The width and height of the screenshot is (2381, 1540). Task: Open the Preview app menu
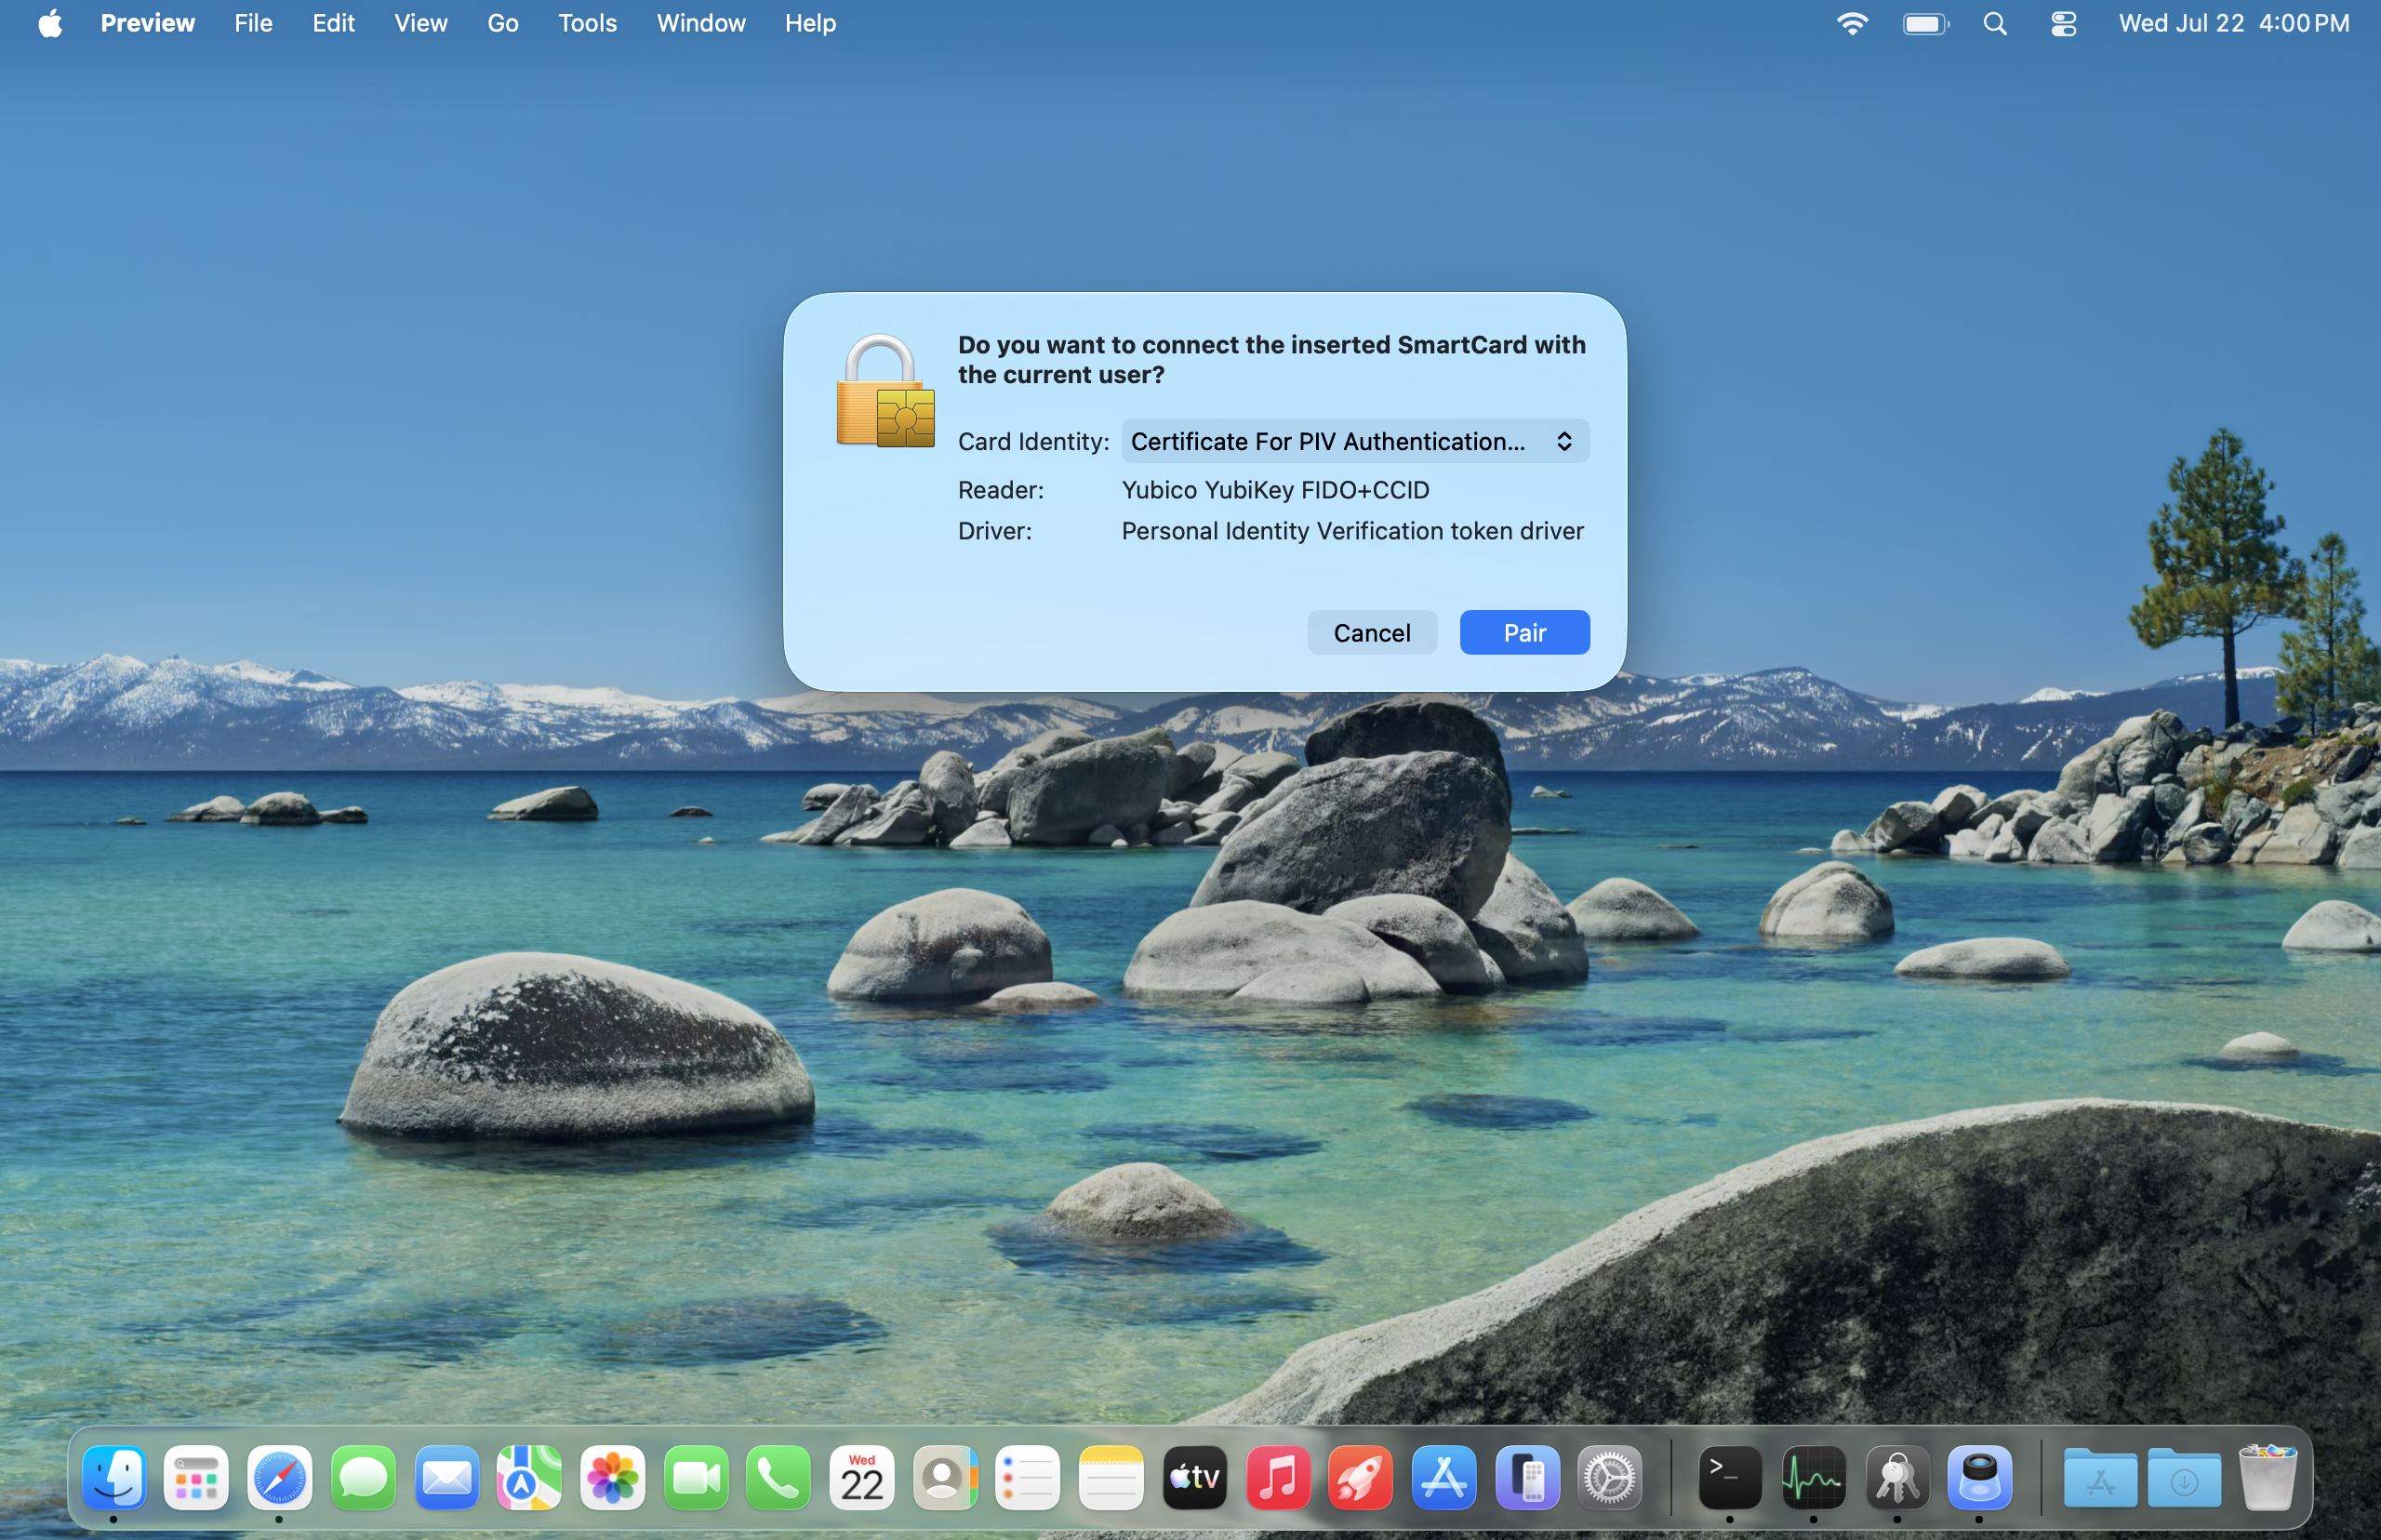(x=147, y=23)
